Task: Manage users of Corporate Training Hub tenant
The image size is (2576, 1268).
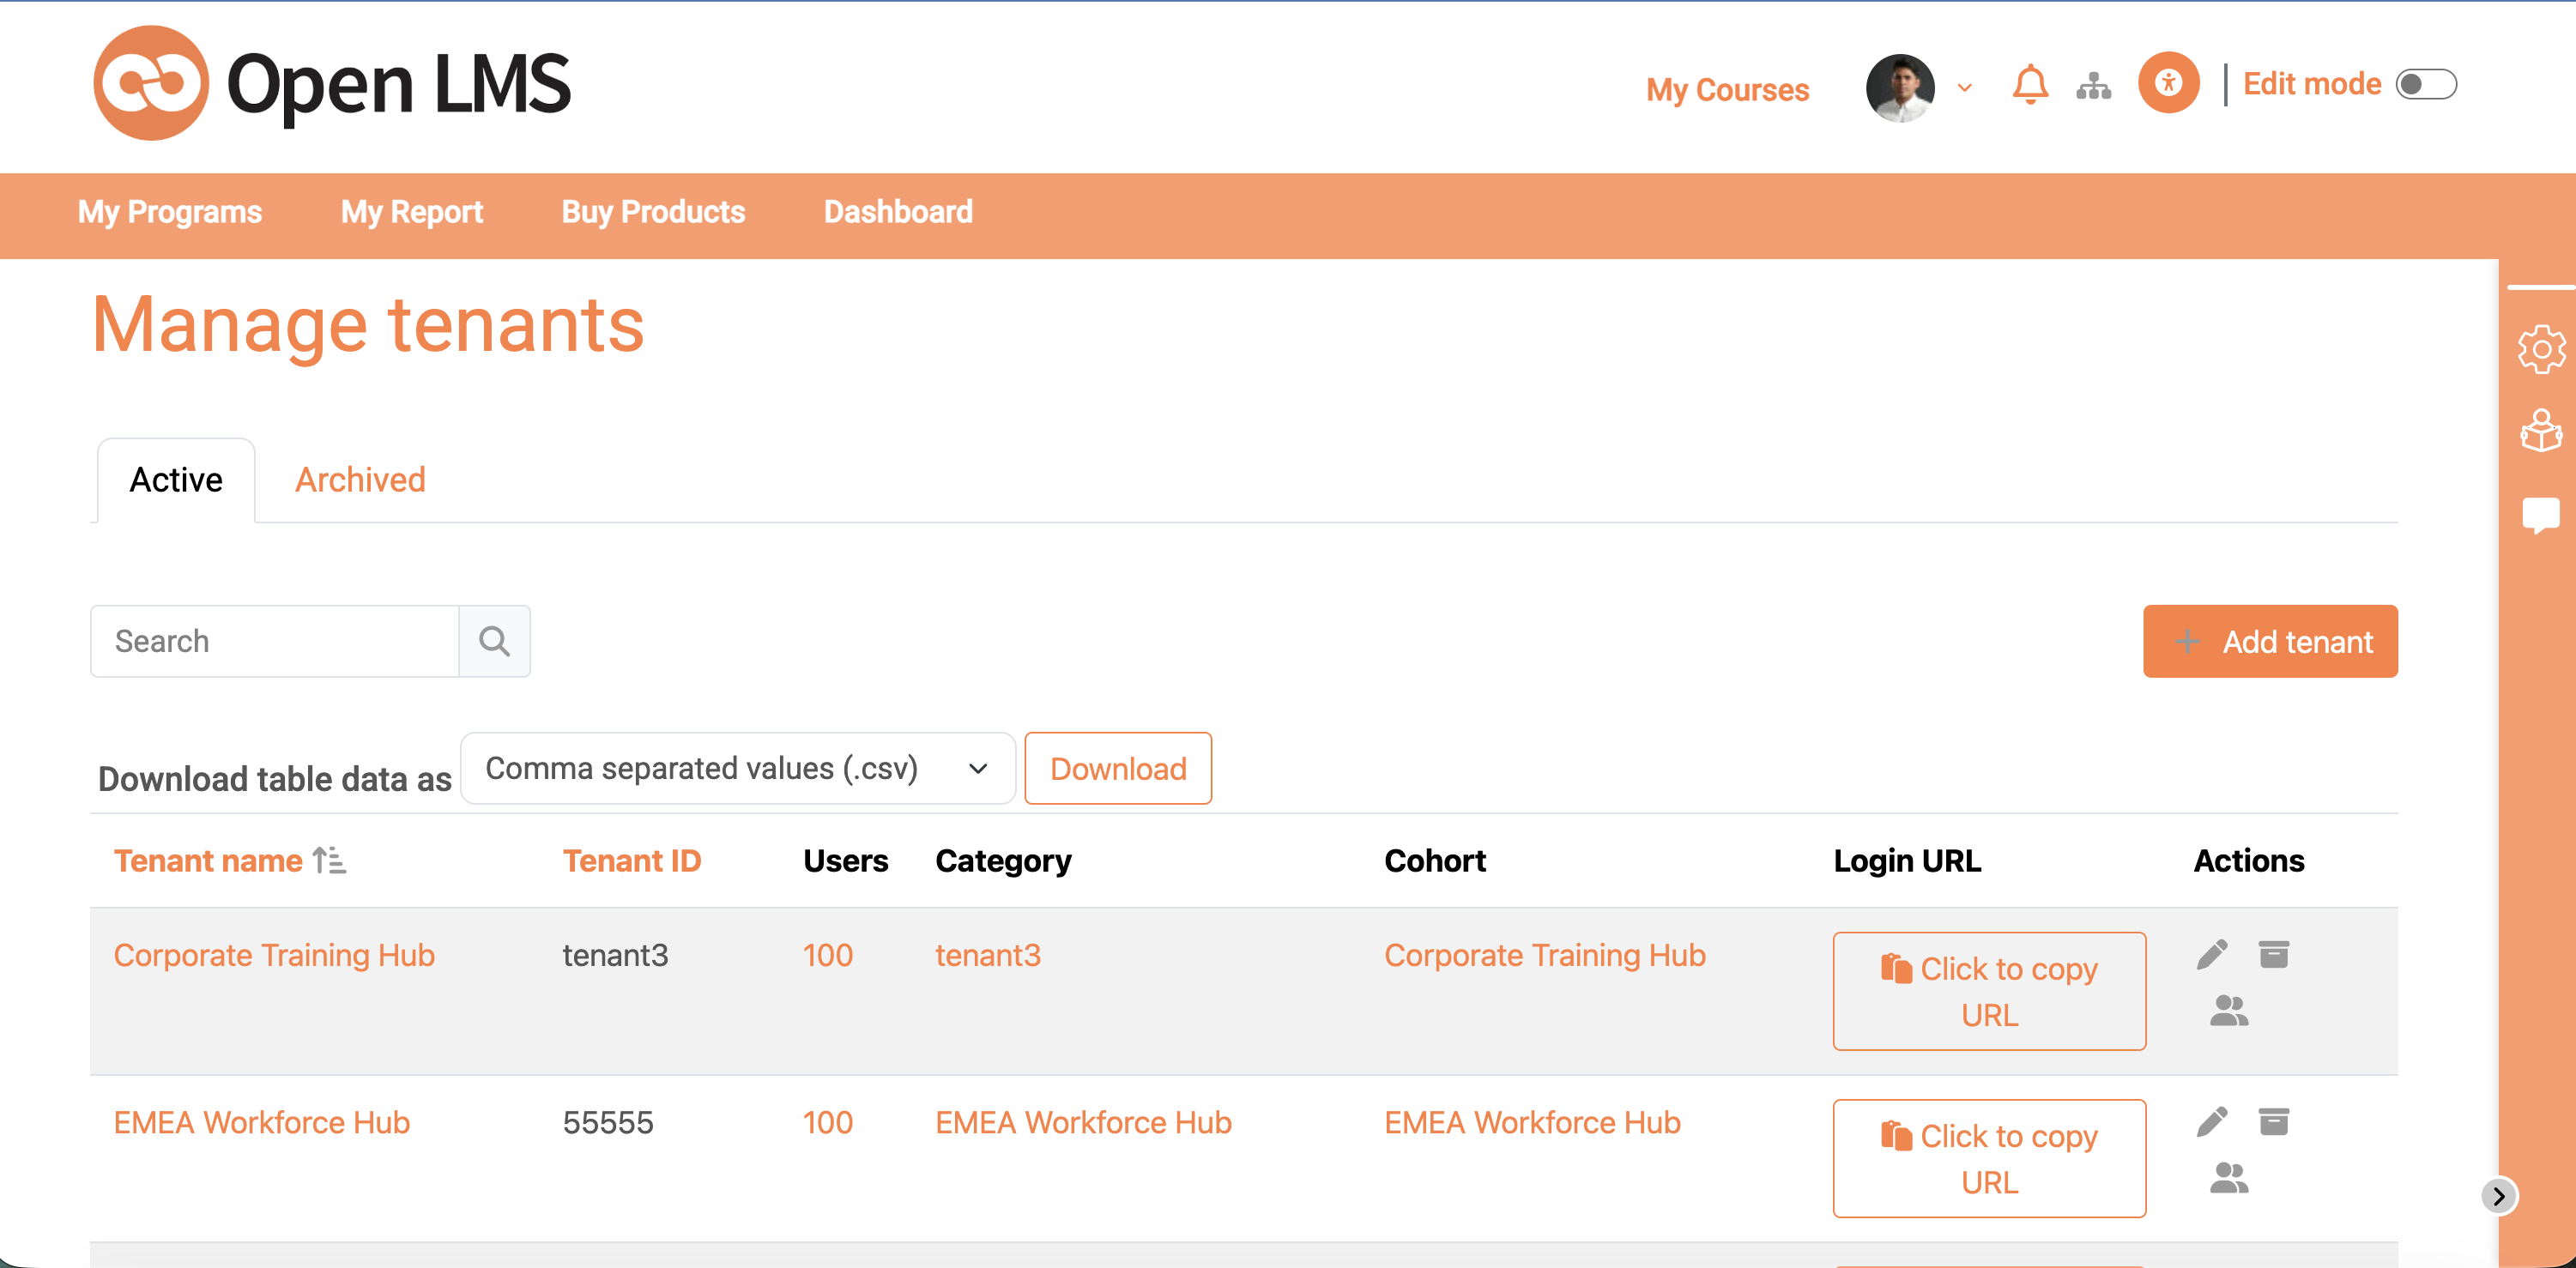Action: [2229, 1011]
